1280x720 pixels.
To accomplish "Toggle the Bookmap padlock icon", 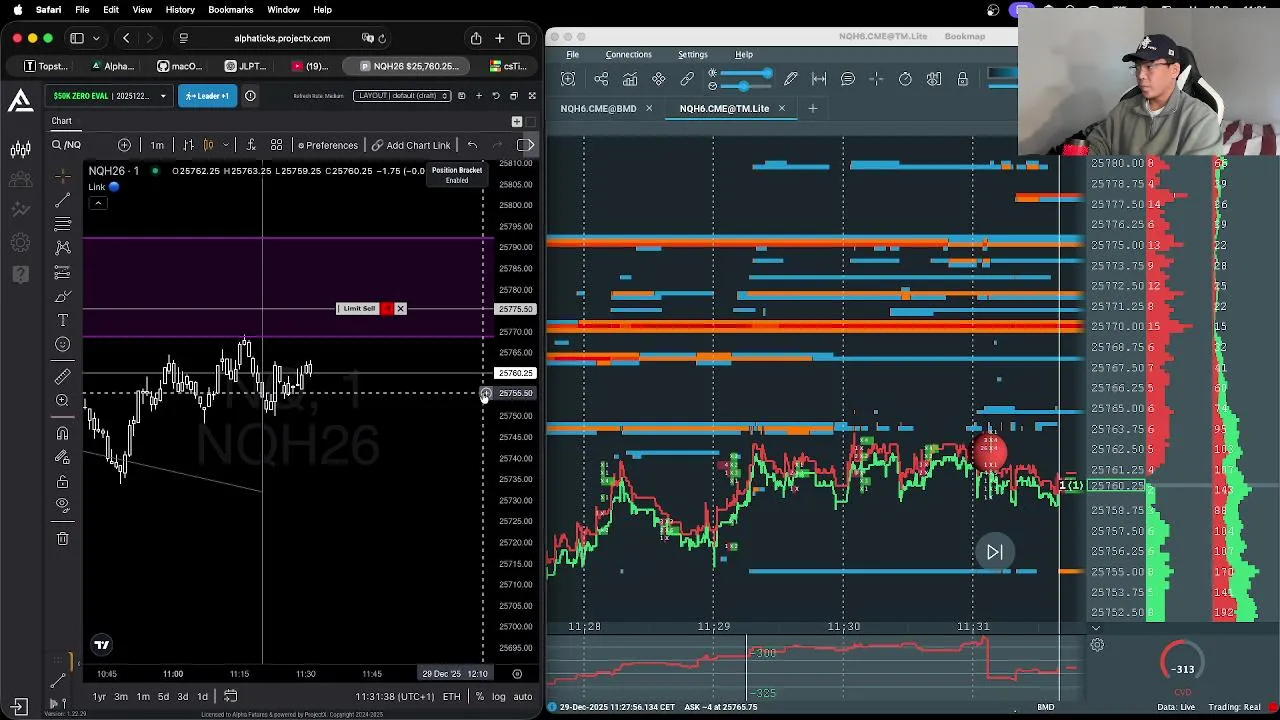I will pos(962,79).
